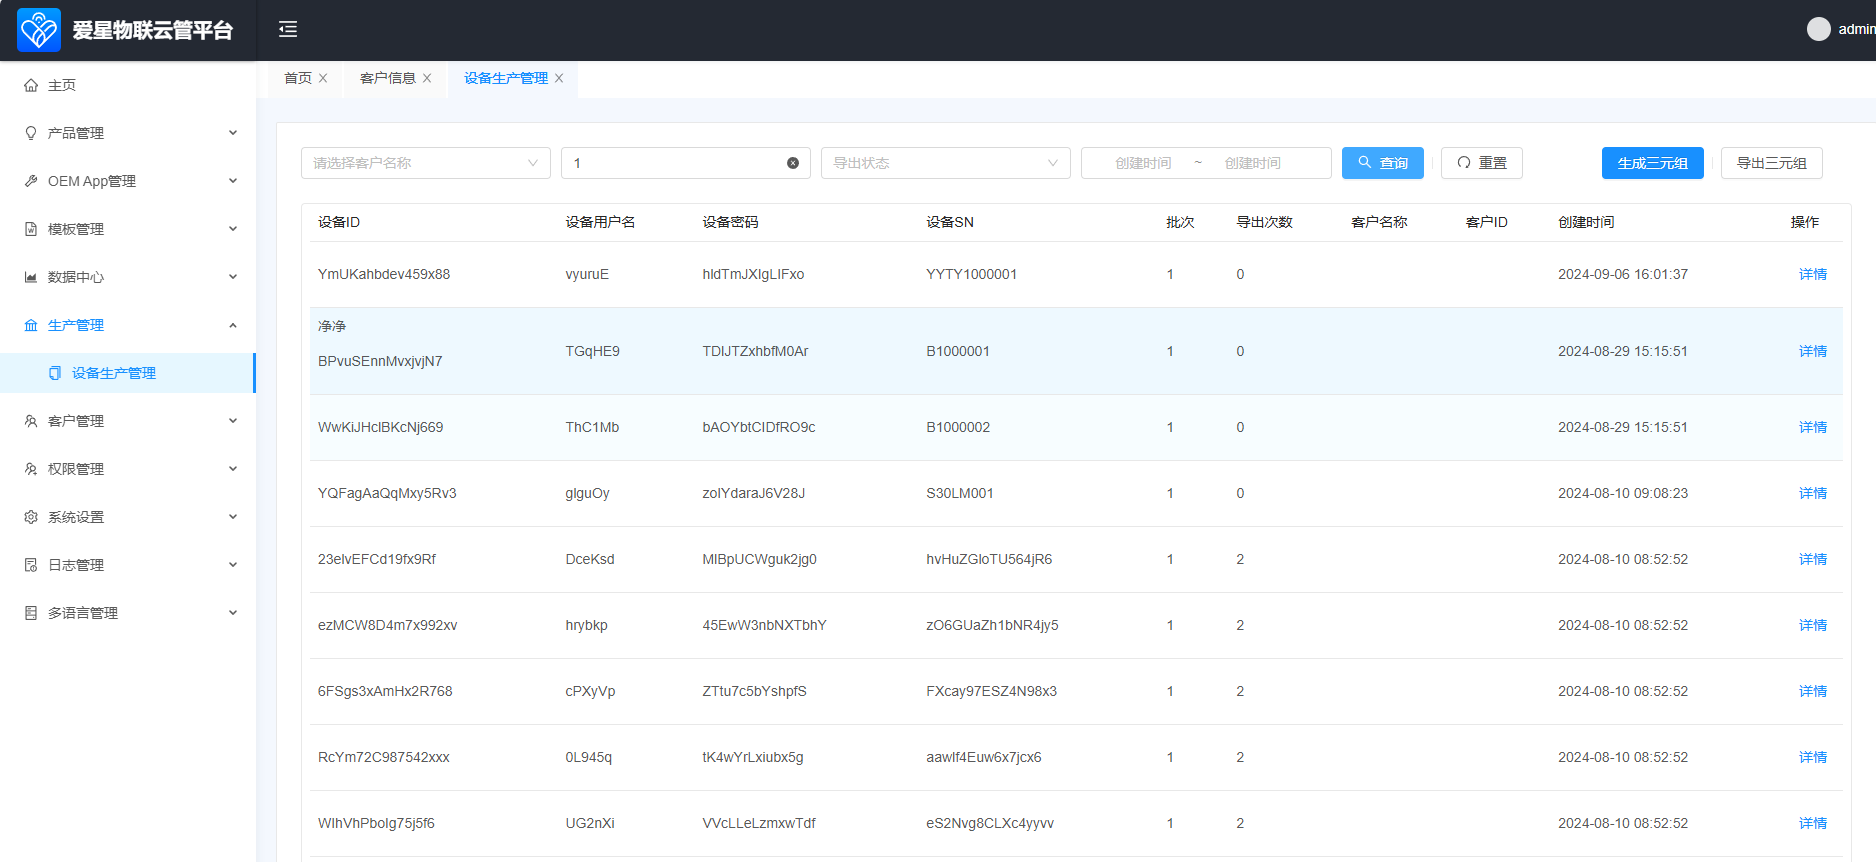The width and height of the screenshot is (1876, 862).
Task: Click the factory icon for 生产管理
Action: tap(31, 325)
